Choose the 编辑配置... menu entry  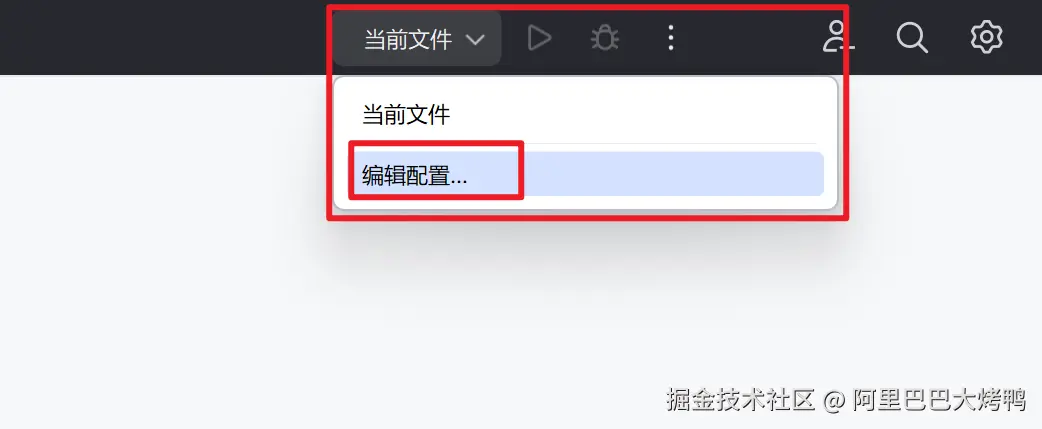(x=586, y=174)
